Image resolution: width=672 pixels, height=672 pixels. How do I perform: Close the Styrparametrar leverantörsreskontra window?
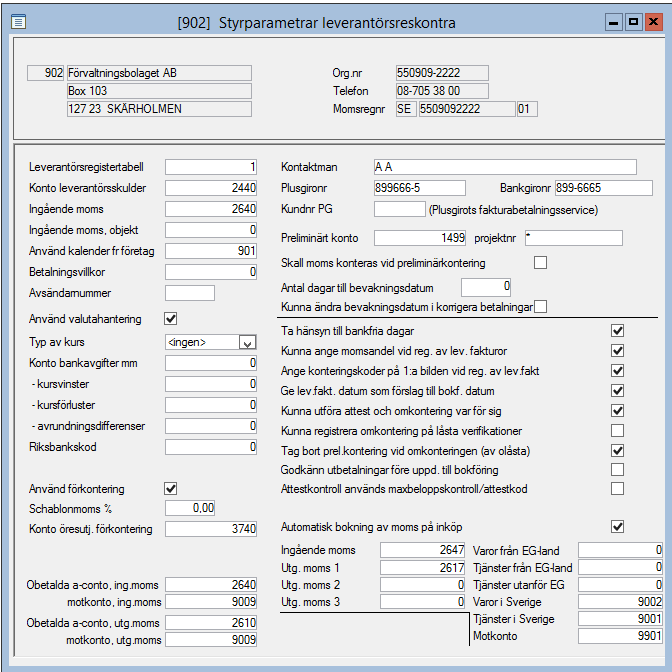(x=654, y=22)
